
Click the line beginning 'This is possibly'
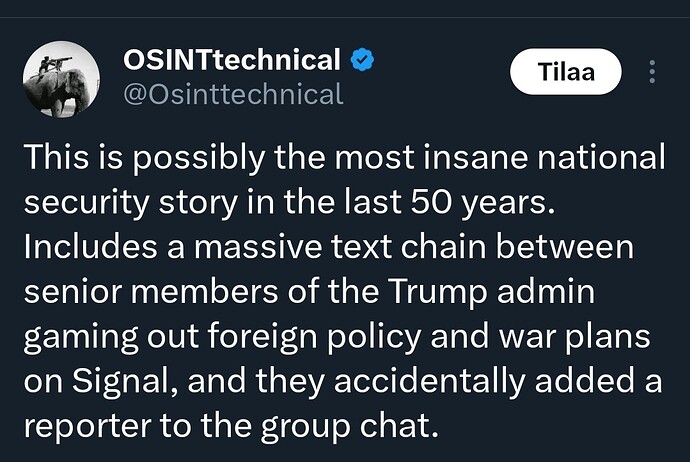[345, 159]
